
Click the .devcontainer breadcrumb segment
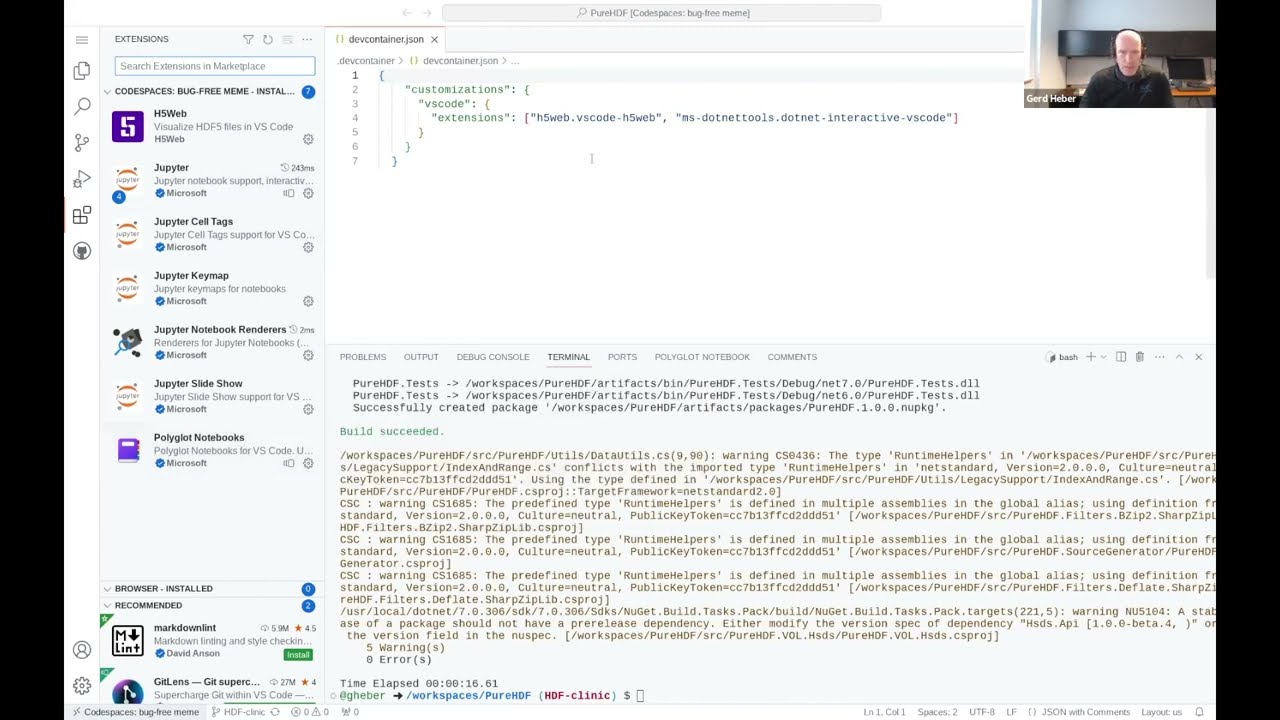(x=366, y=61)
